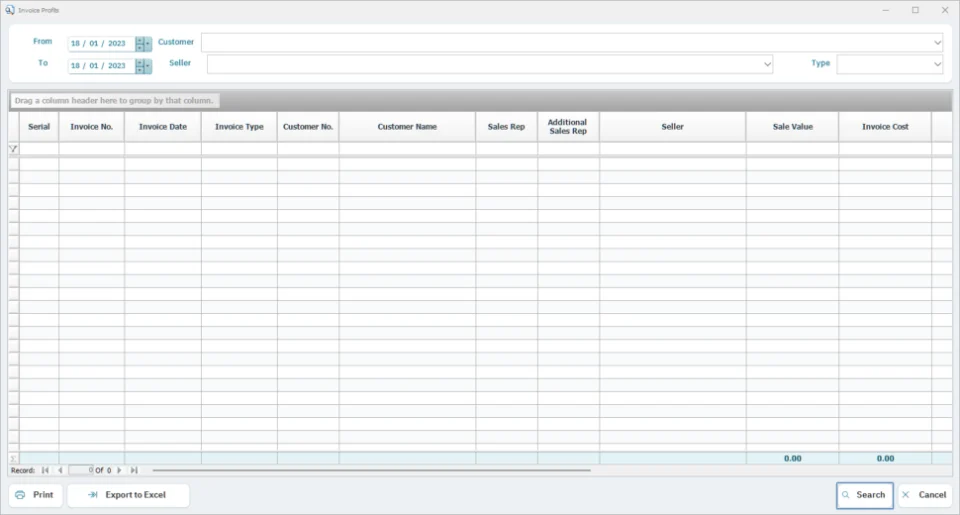Open the To date calendar dropdown
Image resolution: width=960 pixels, height=515 pixels.
pyautogui.click(x=147, y=66)
